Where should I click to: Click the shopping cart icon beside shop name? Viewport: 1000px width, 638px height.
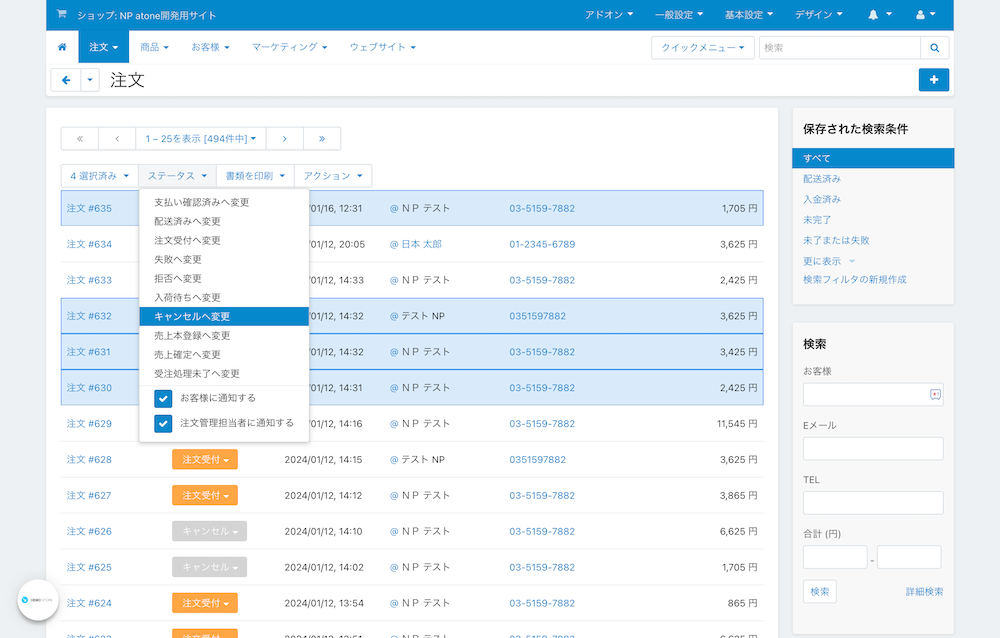[61, 14]
